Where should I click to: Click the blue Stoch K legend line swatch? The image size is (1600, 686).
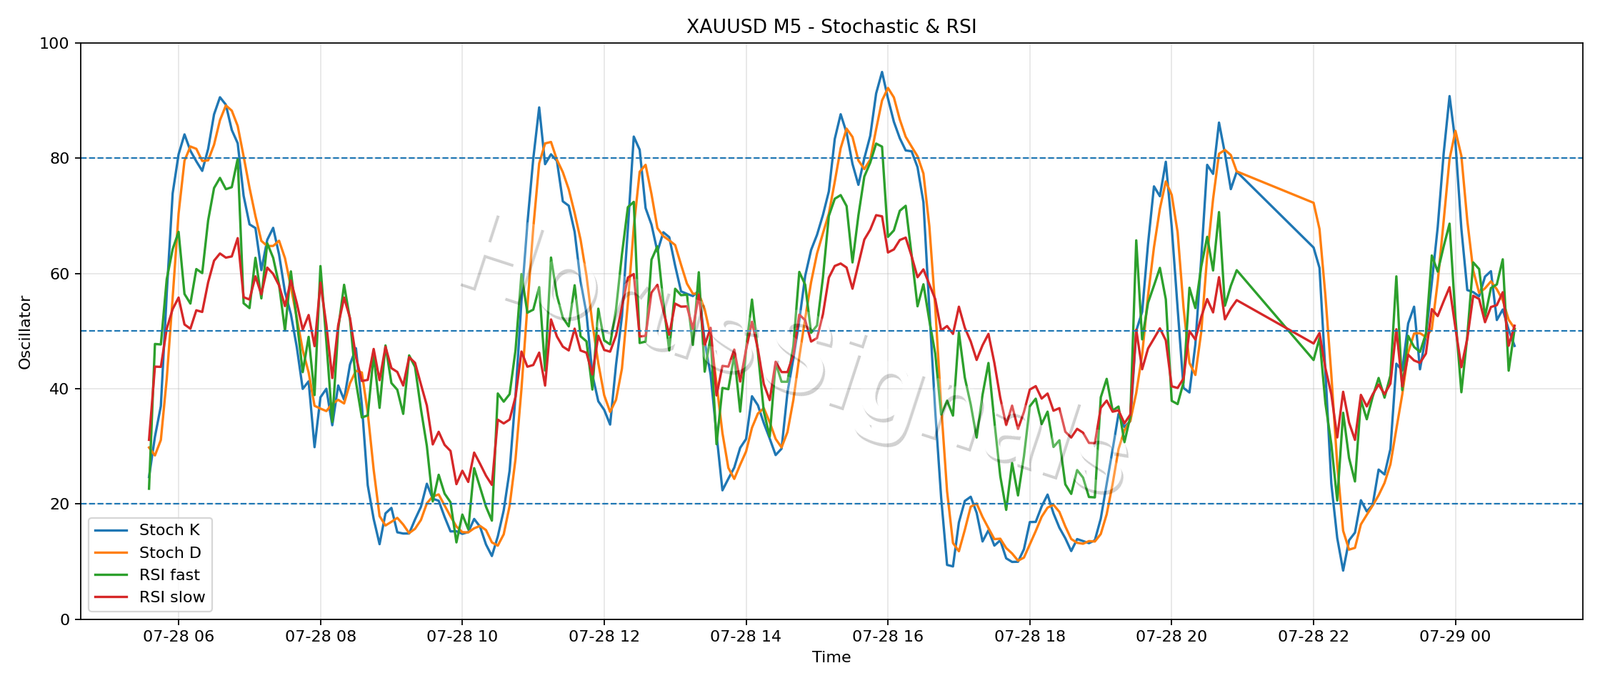point(112,531)
